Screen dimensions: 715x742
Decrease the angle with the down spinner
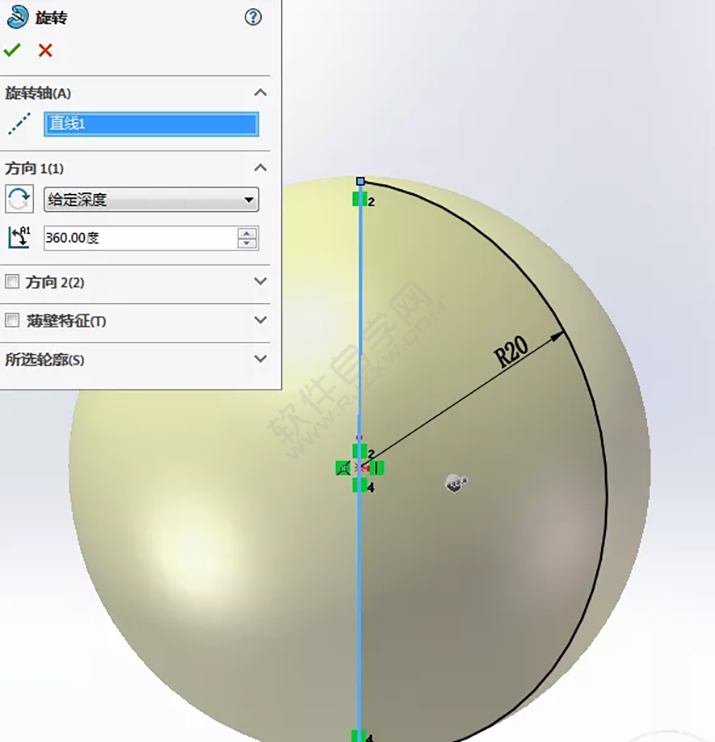pyautogui.click(x=247, y=243)
